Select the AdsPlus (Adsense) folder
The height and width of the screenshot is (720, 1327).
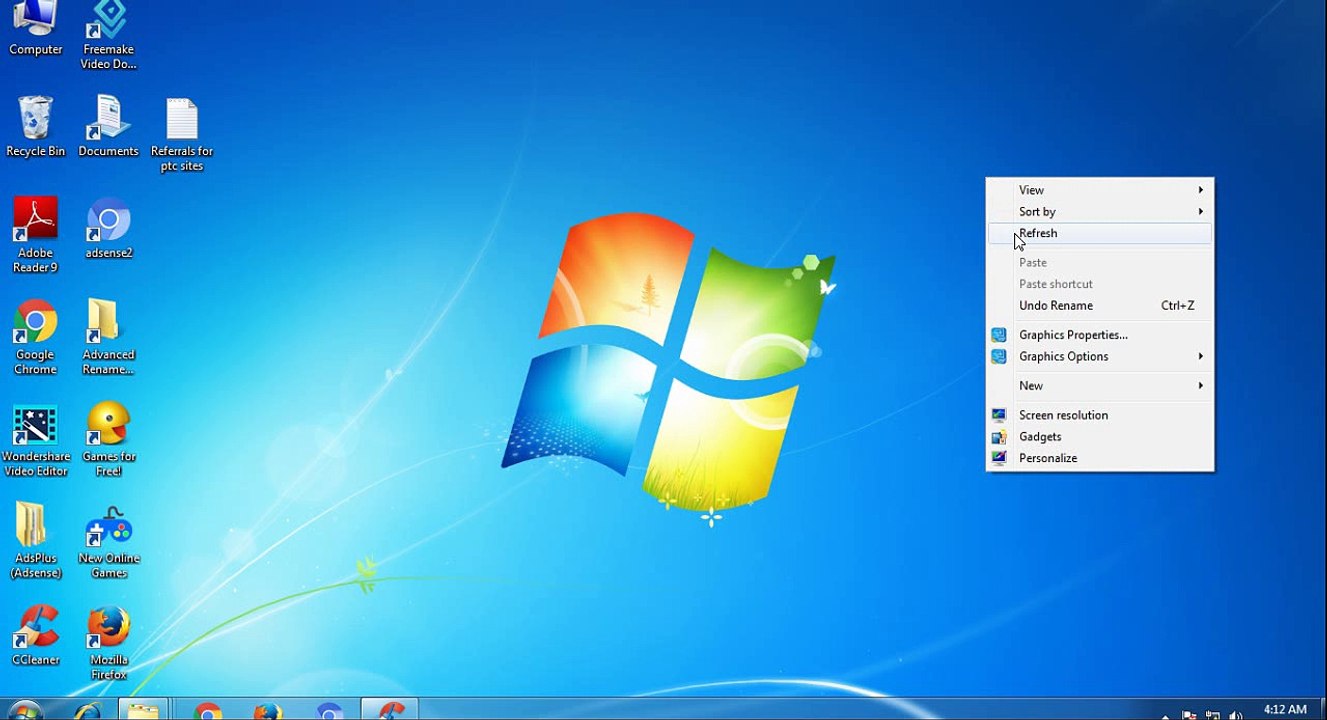[x=35, y=541]
